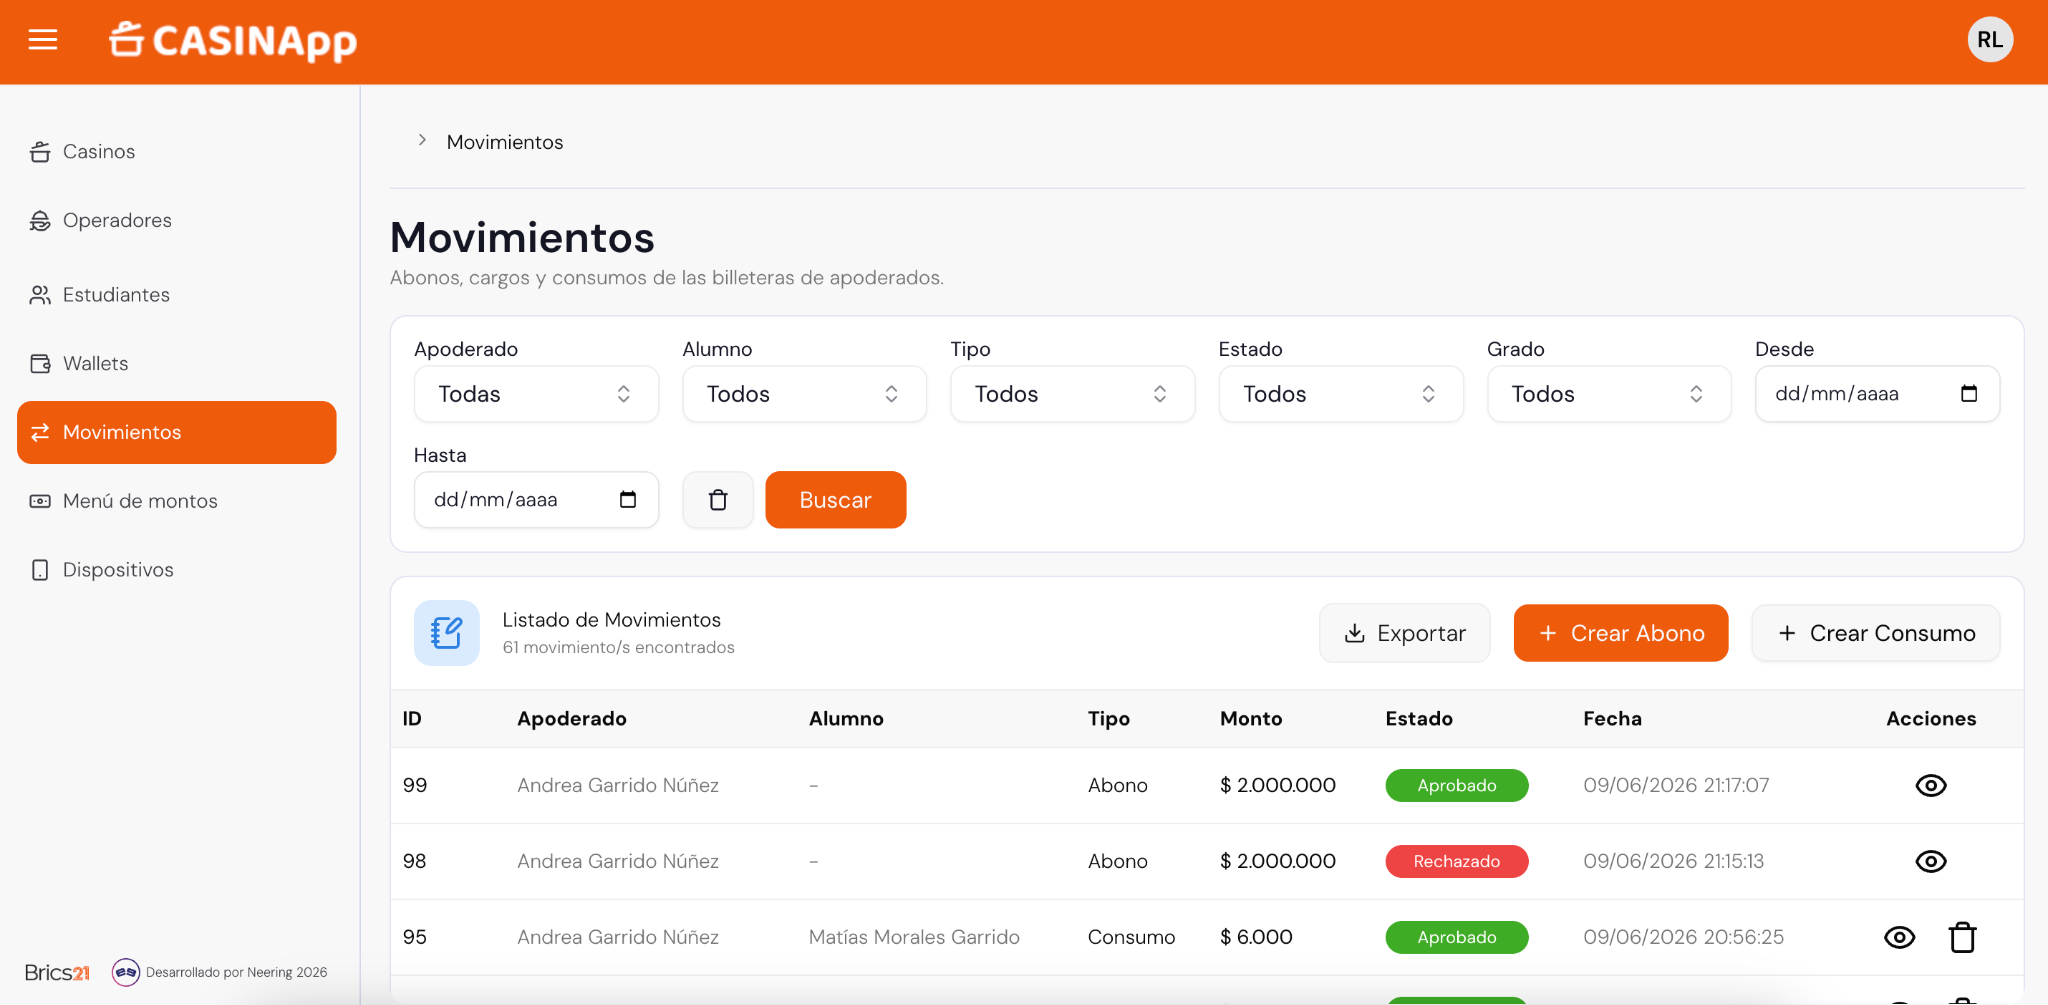Screen dimensions: 2048x1005
Task: Go to Casinos in sidebar
Action: [x=177, y=152]
